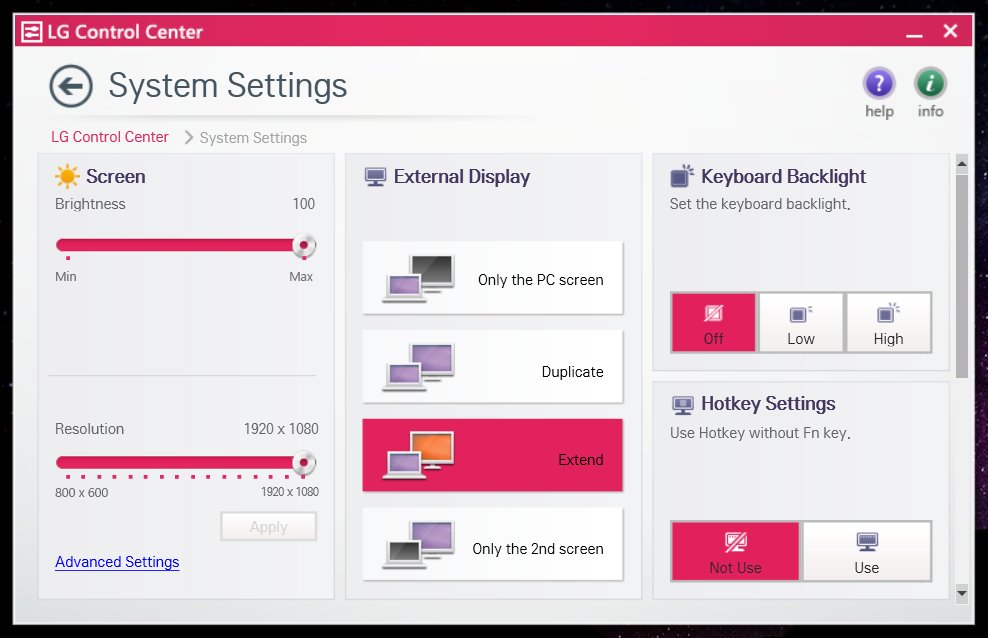Open Advanced Settings link
Image resolution: width=988 pixels, height=638 pixels.
coord(117,562)
